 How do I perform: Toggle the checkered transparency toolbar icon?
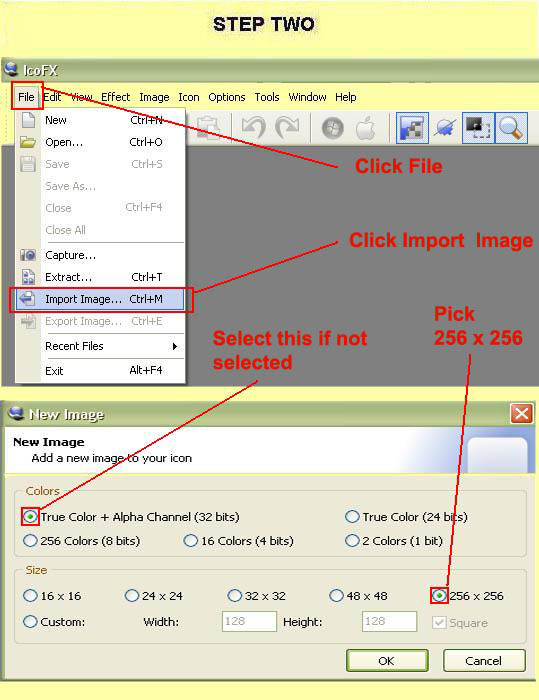click(412, 128)
